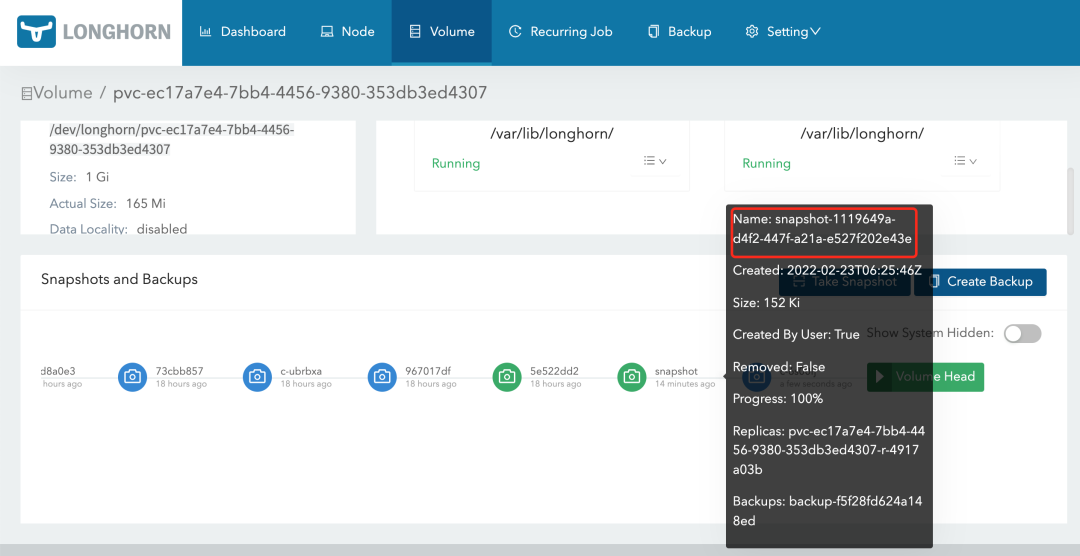Select the 967017df snapshot camera icon
Screen dimensions: 1080x556
pyautogui.click(x=382, y=377)
